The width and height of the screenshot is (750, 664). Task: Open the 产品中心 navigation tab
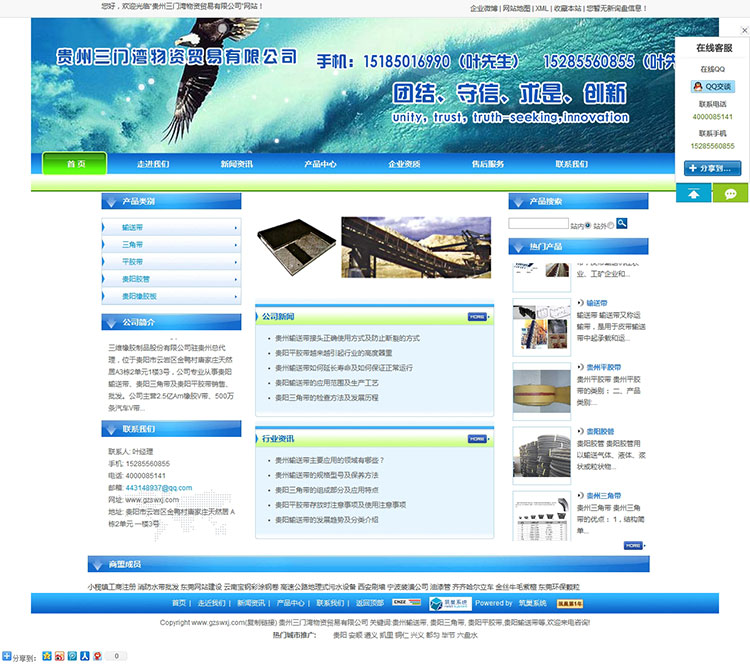click(x=320, y=164)
